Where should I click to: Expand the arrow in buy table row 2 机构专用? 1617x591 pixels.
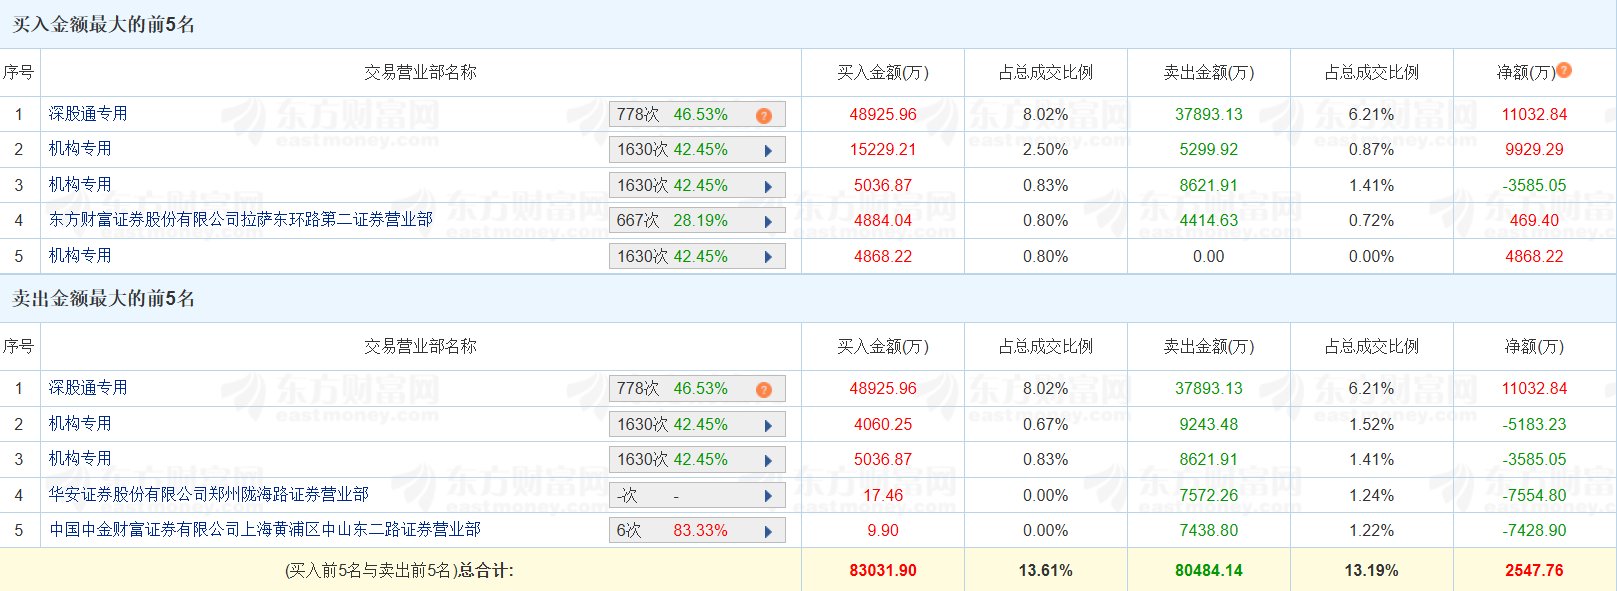tap(768, 151)
